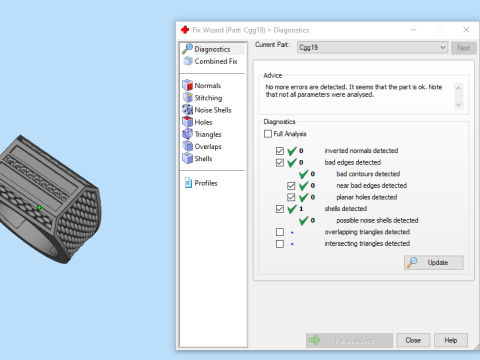The width and height of the screenshot is (480, 360).
Task: Click the Advice box scroll up arrow
Action: coord(458,88)
